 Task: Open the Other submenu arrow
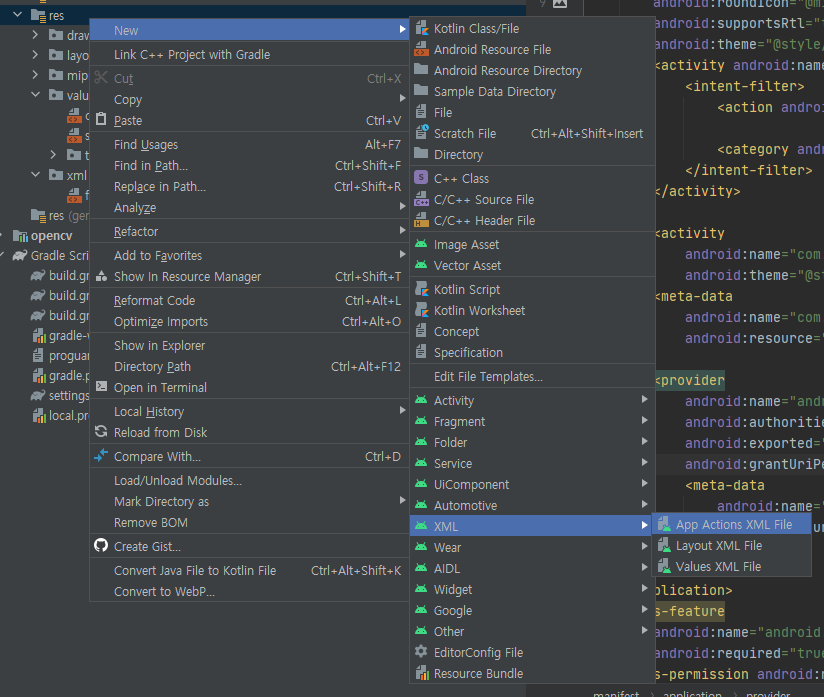[x=644, y=630]
